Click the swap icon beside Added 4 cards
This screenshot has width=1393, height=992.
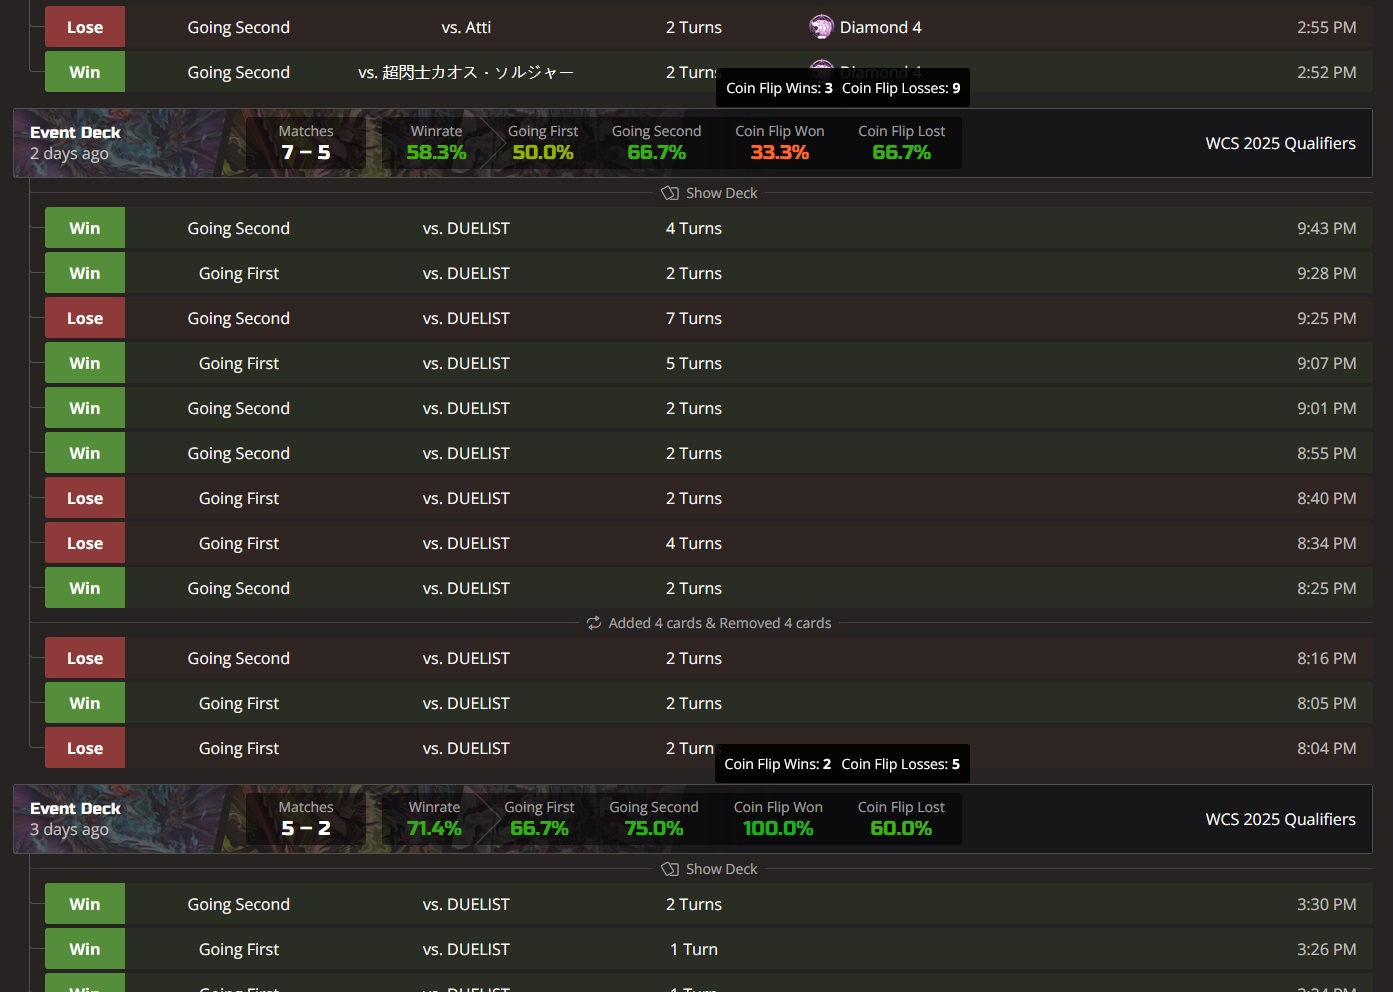pyautogui.click(x=594, y=623)
